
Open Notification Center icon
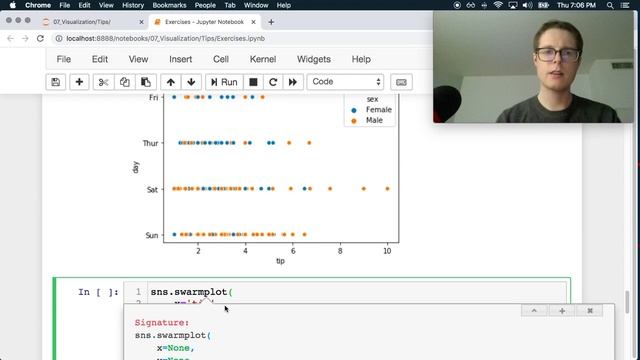625,5
